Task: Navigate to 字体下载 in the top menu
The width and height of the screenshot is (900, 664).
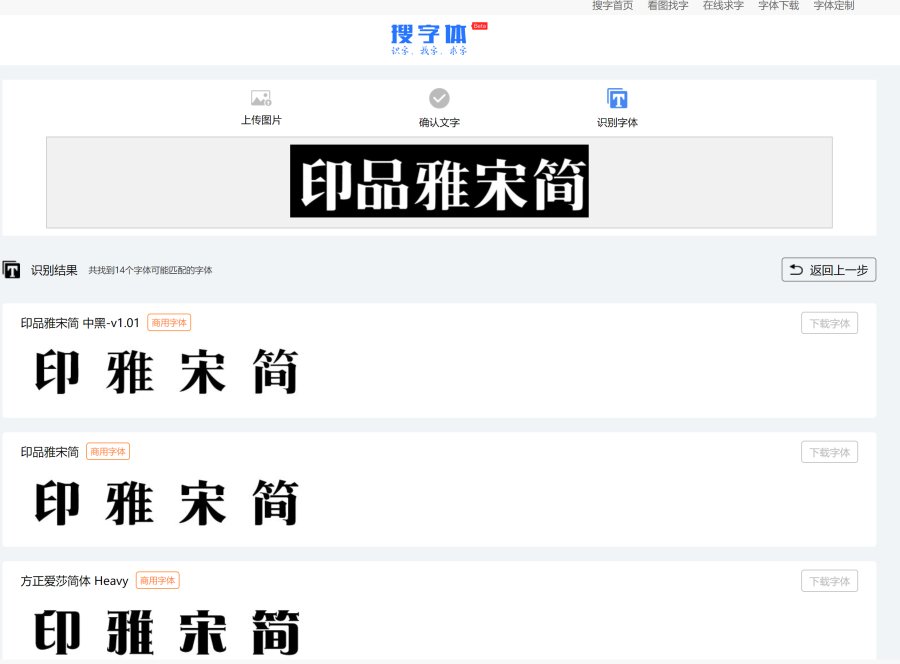Action: coord(778,6)
